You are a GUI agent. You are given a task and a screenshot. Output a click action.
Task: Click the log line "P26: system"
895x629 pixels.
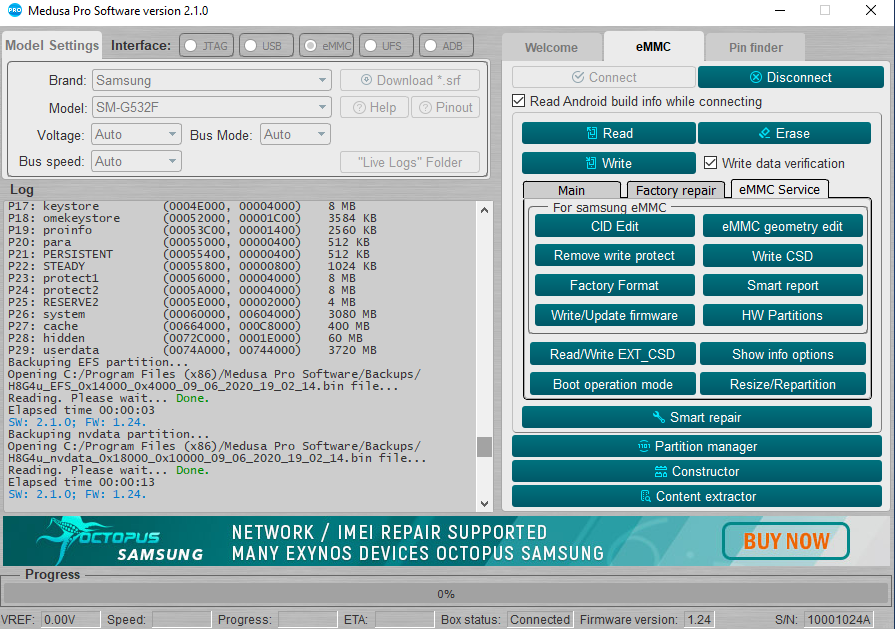[x=192, y=314]
